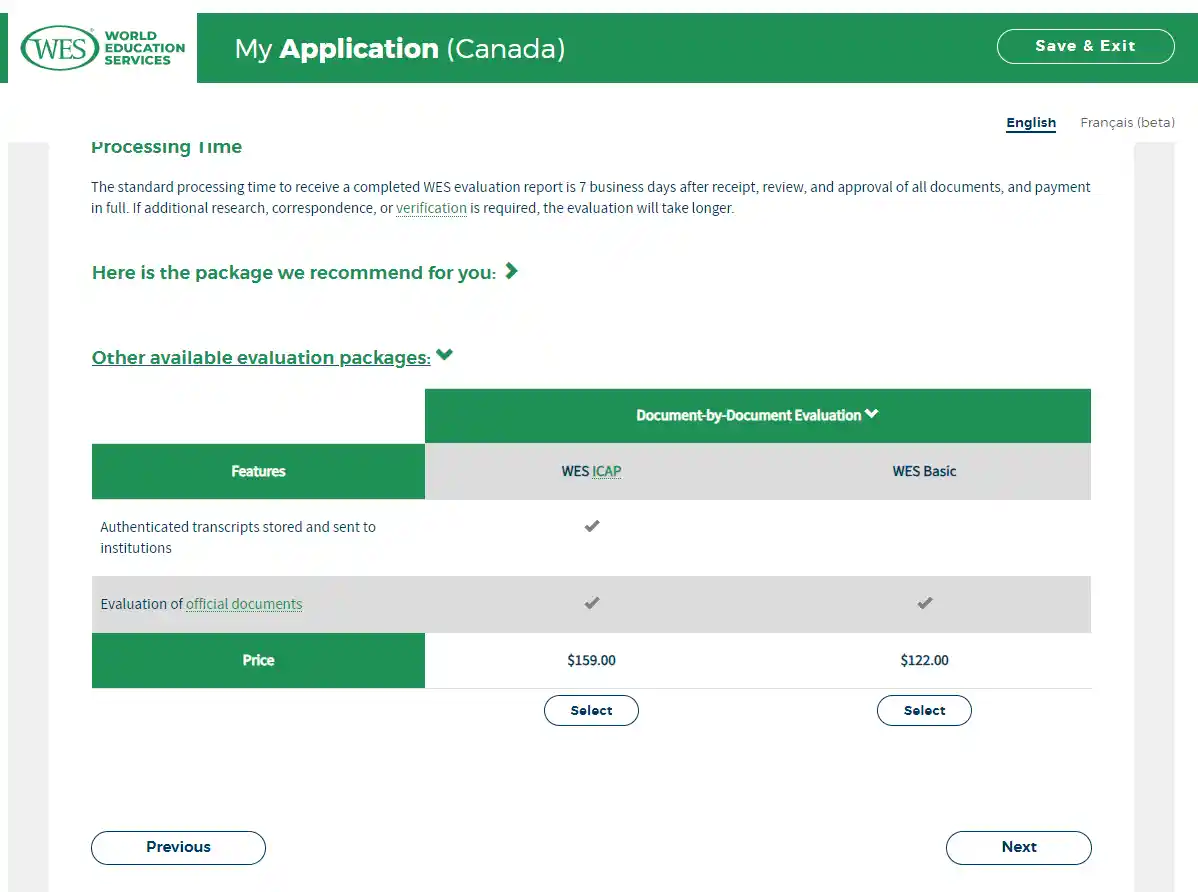The image size is (1198, 892).
Task: Switch language to English
Action: tap(1031, 122)
